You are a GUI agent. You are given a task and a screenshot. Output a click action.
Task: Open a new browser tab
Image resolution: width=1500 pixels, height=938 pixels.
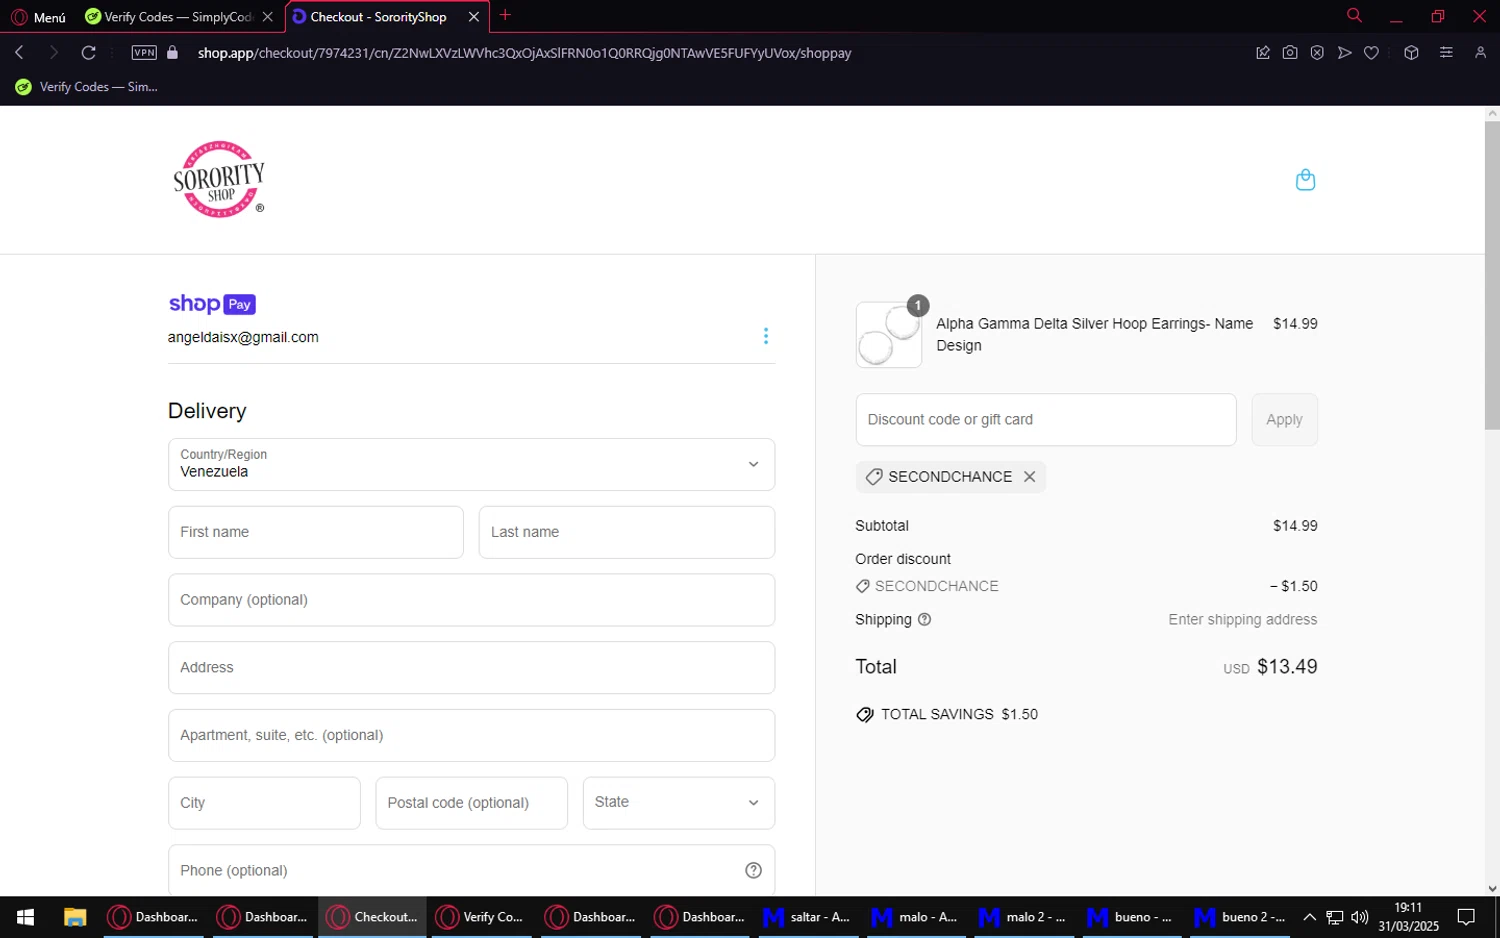click(505, 15)
